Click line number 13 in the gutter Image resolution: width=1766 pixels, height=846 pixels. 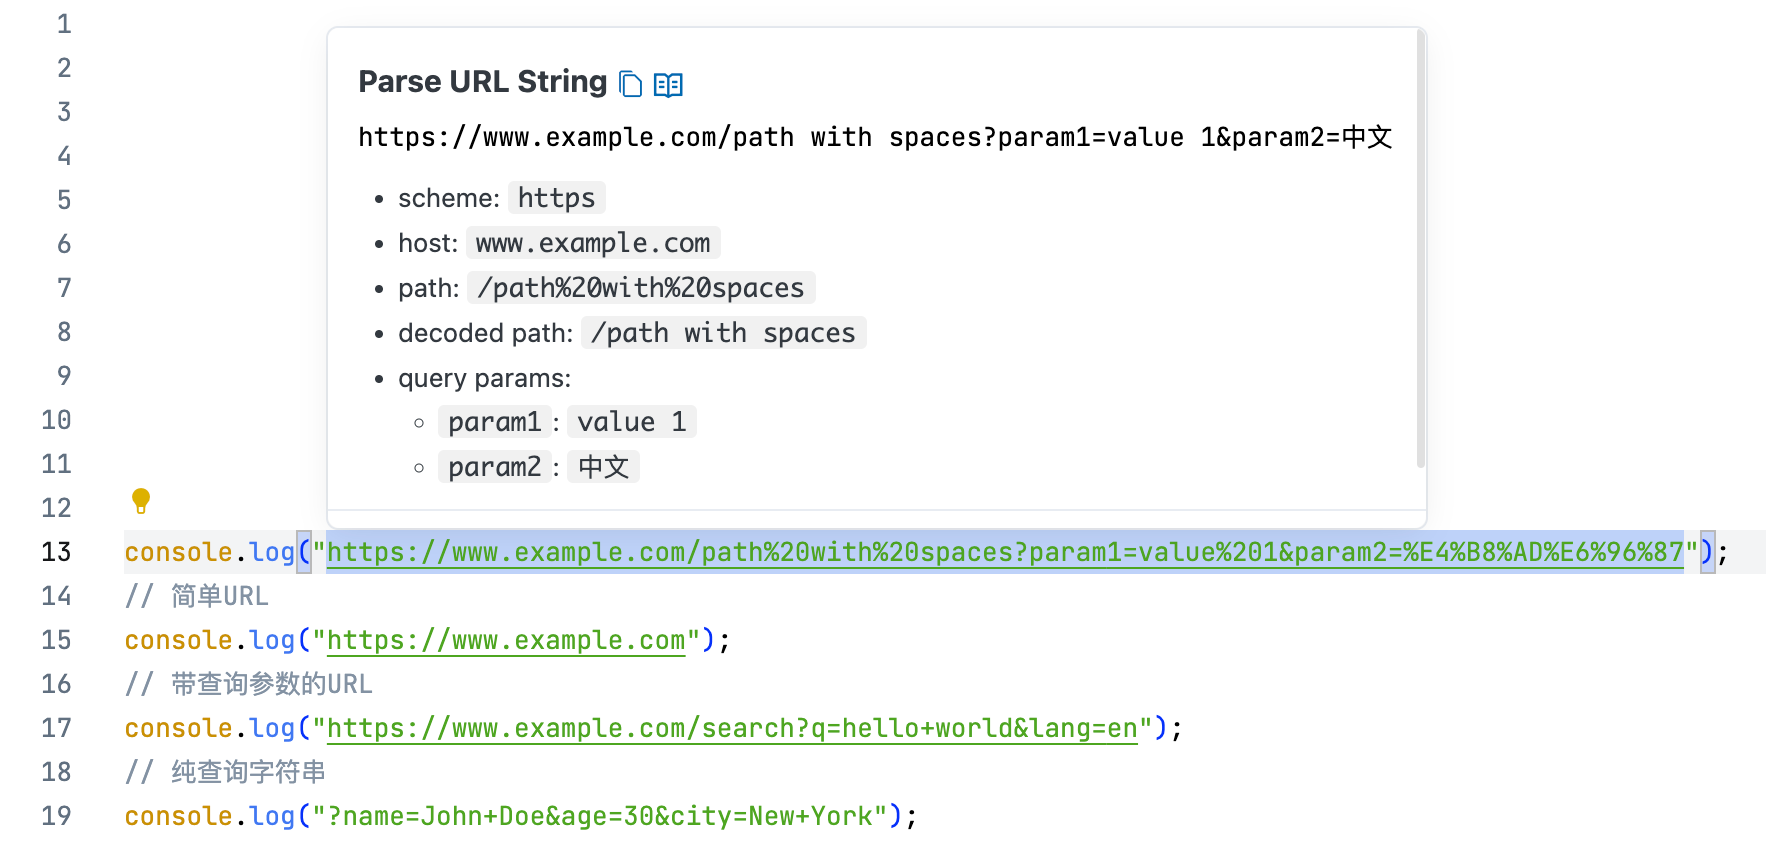coord(57,552)
